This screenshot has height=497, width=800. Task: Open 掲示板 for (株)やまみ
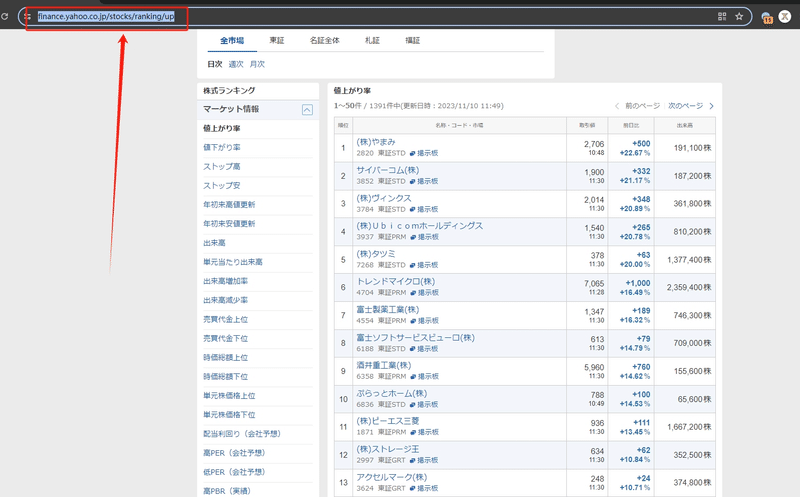[424, 153]
